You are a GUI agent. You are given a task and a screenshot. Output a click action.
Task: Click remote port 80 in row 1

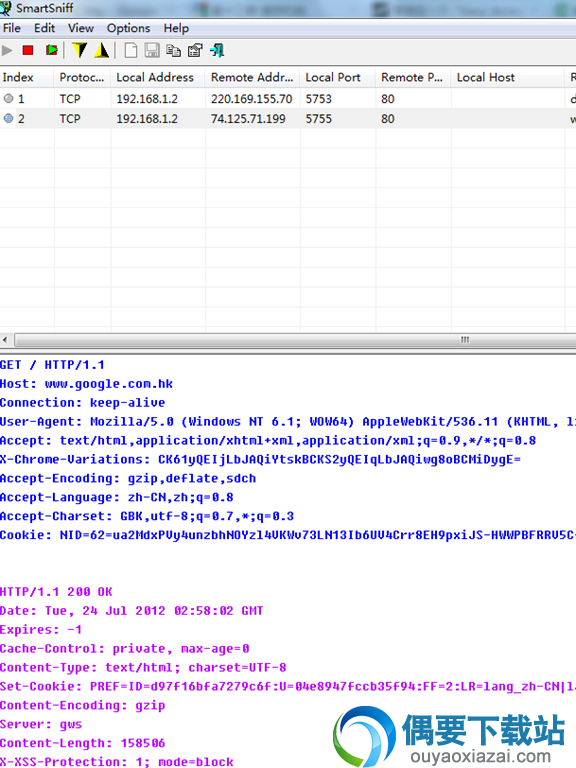click(388, 99)
